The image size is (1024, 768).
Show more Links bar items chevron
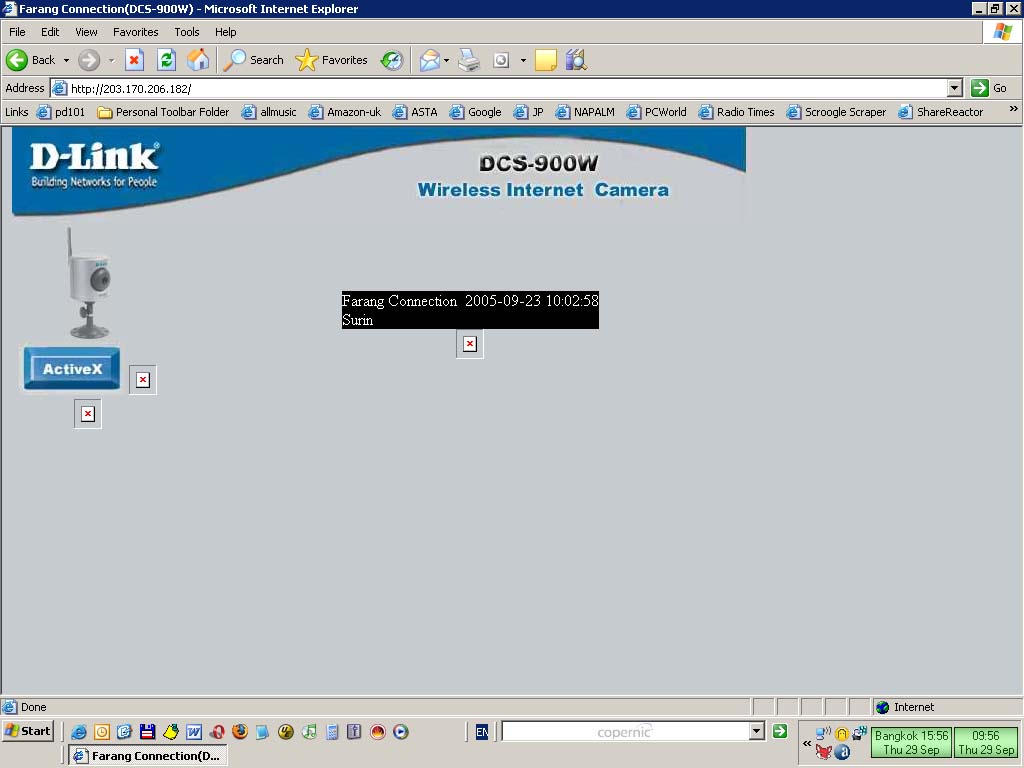click(1012, 110)
